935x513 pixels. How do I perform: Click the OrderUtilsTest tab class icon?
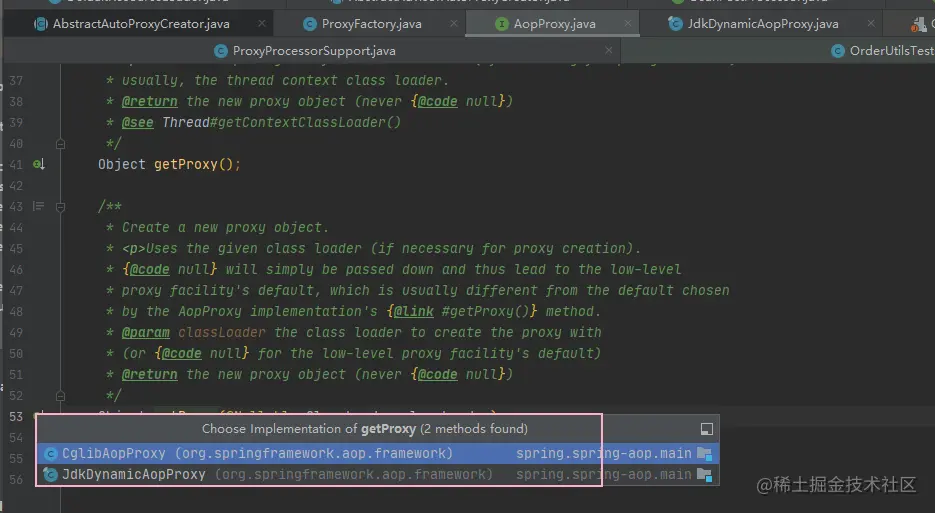pos(838,51)
